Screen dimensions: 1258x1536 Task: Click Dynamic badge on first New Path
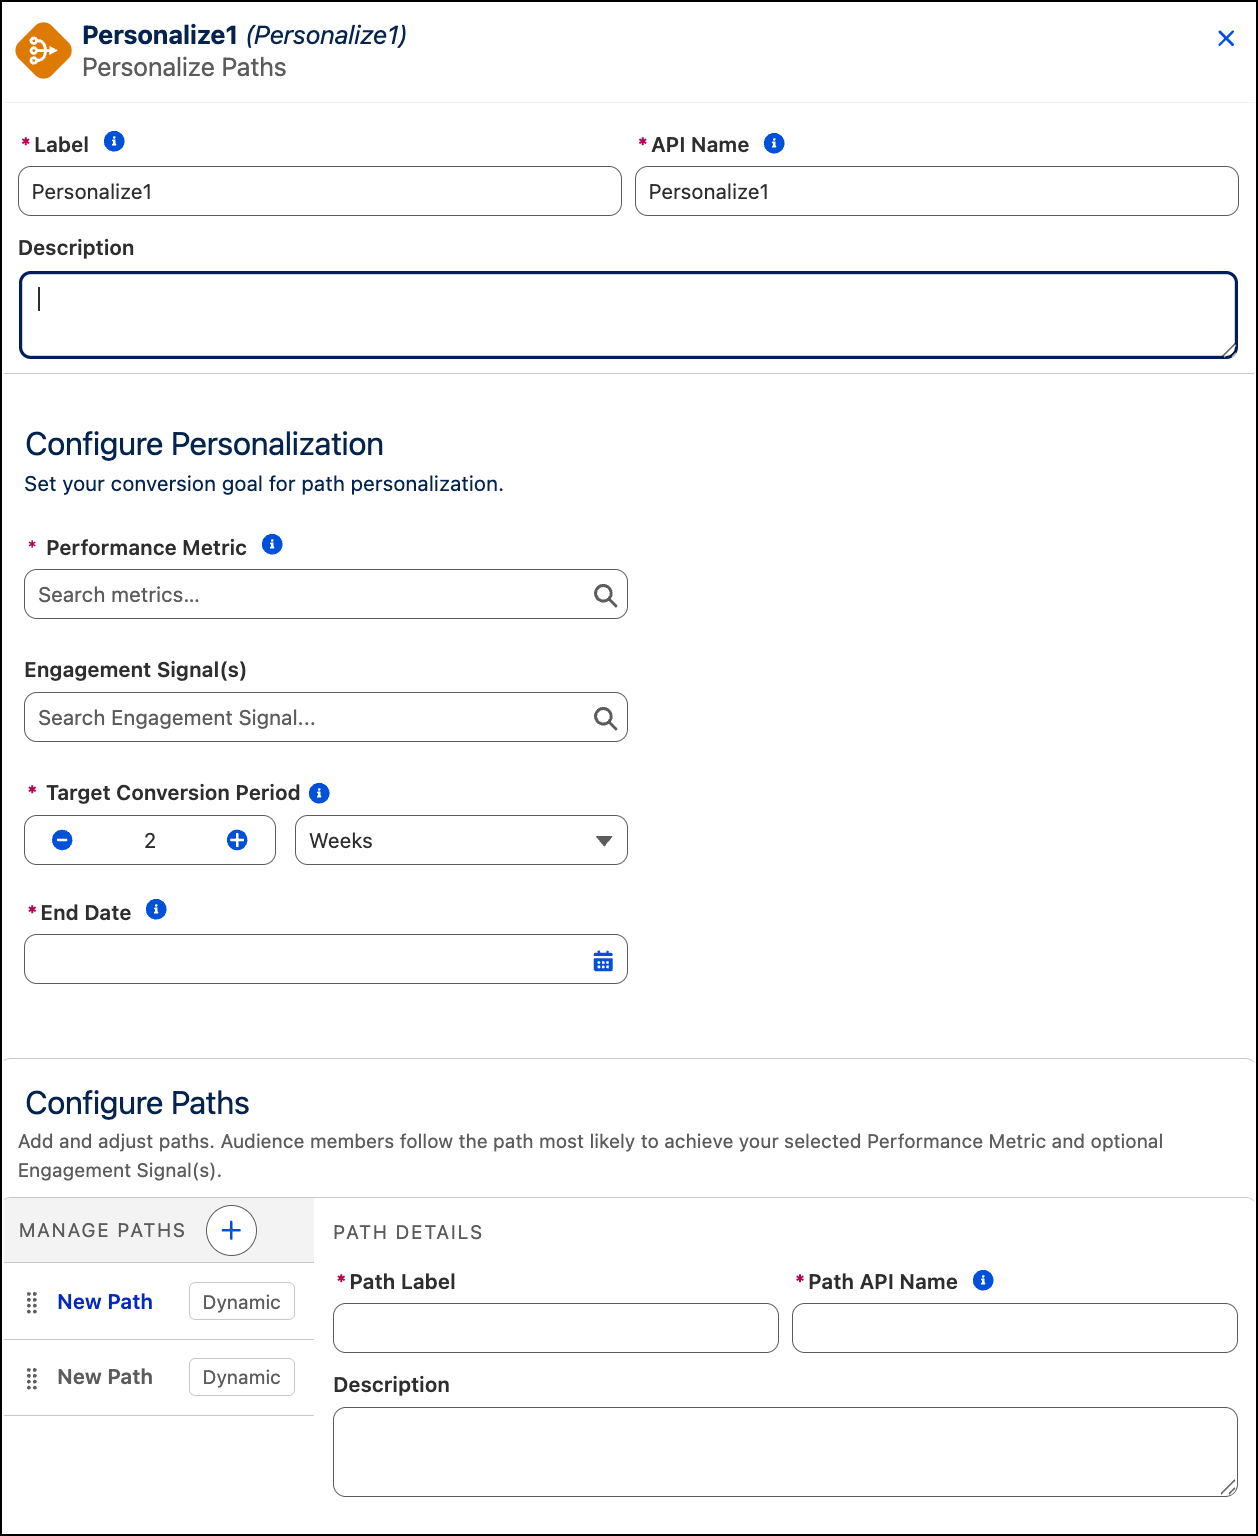[242, 1302]
